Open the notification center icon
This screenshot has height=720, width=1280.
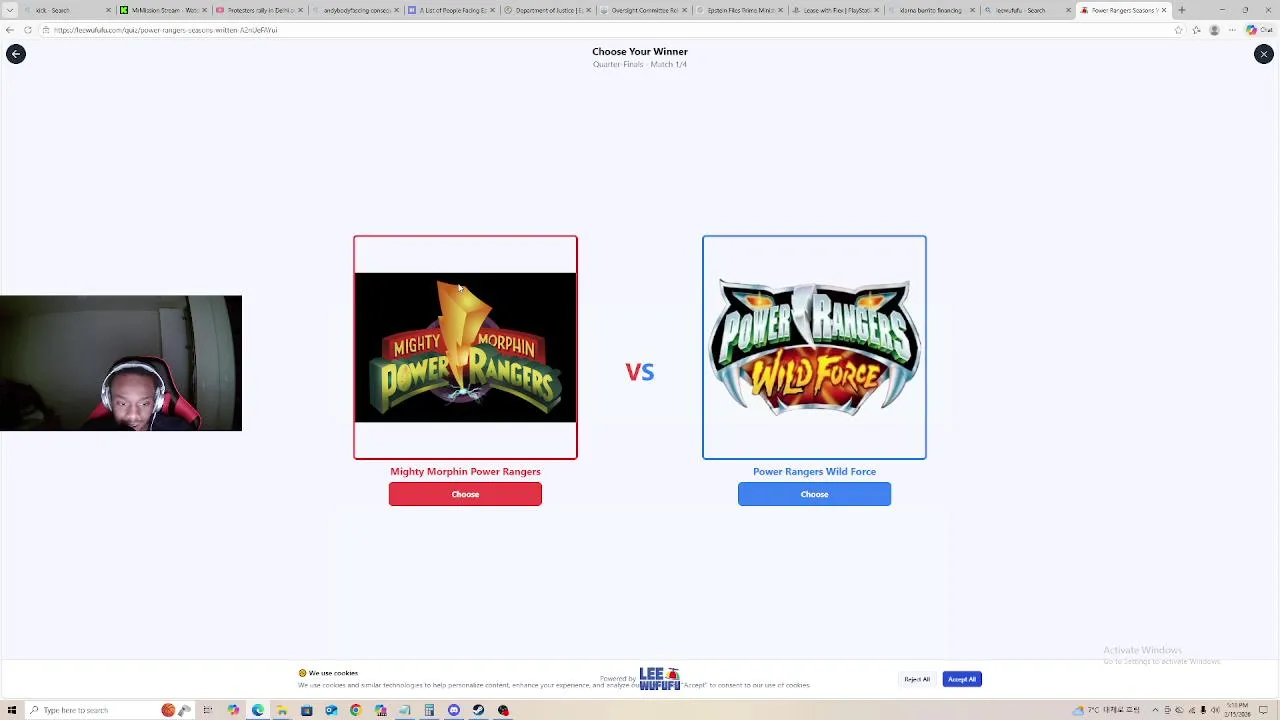tap(1263, 710)
